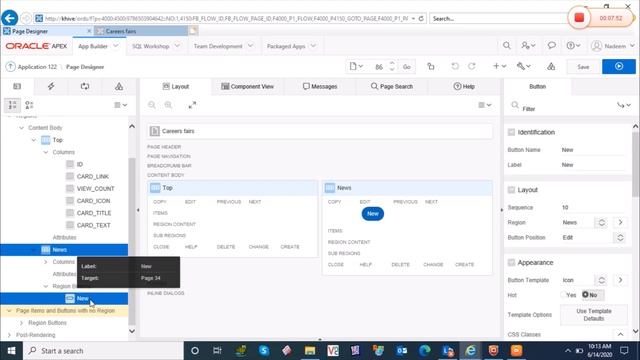Click the zoom out magnifier in Layout
The image size is (640, 360).
click(152, 105)
